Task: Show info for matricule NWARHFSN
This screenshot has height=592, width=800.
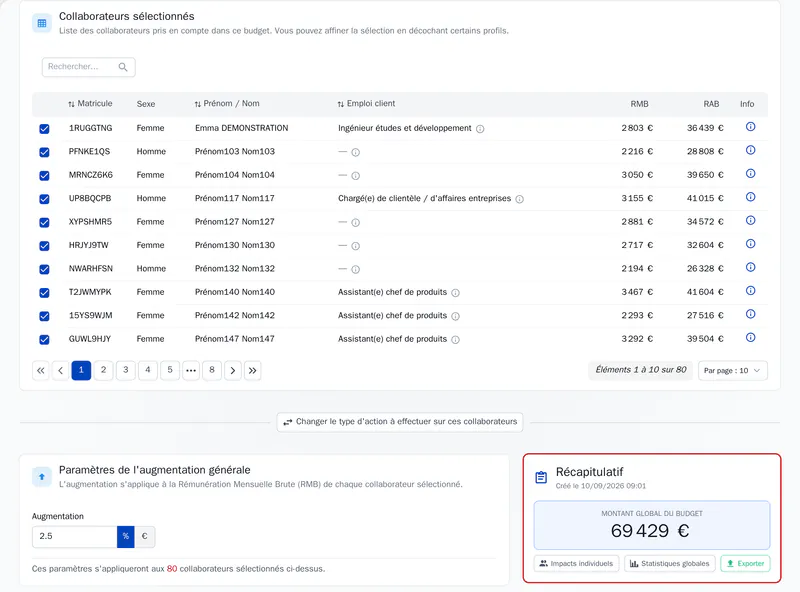Action: tap(750, 267)
